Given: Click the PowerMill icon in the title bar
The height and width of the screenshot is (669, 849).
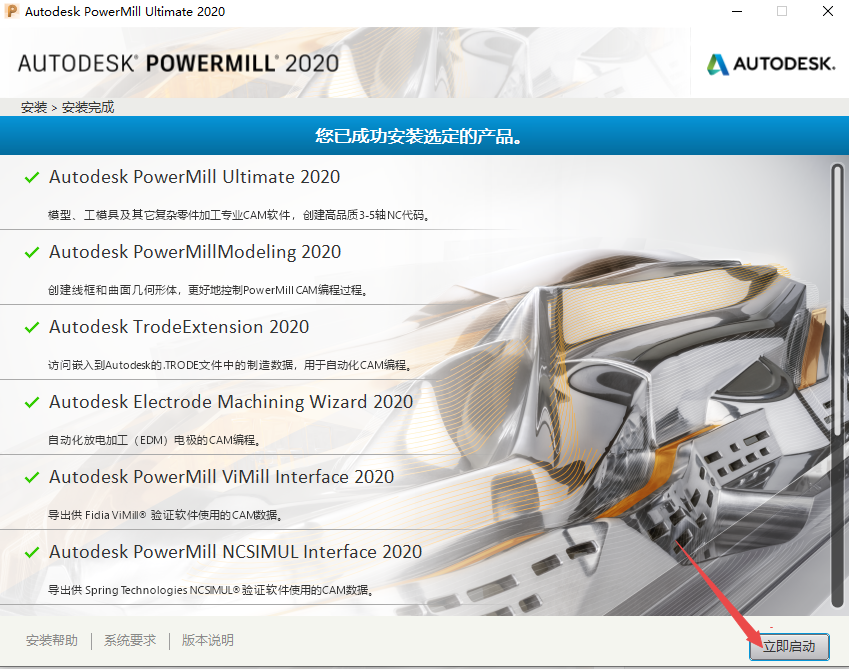Looking at the screenshot, I should pos(12,12).
